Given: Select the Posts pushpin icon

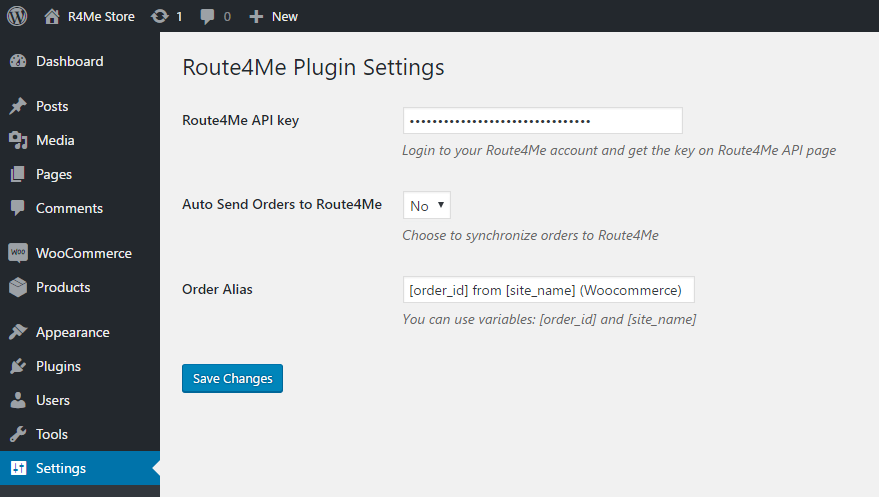Looking at the screenshot, I should [18, 106].
